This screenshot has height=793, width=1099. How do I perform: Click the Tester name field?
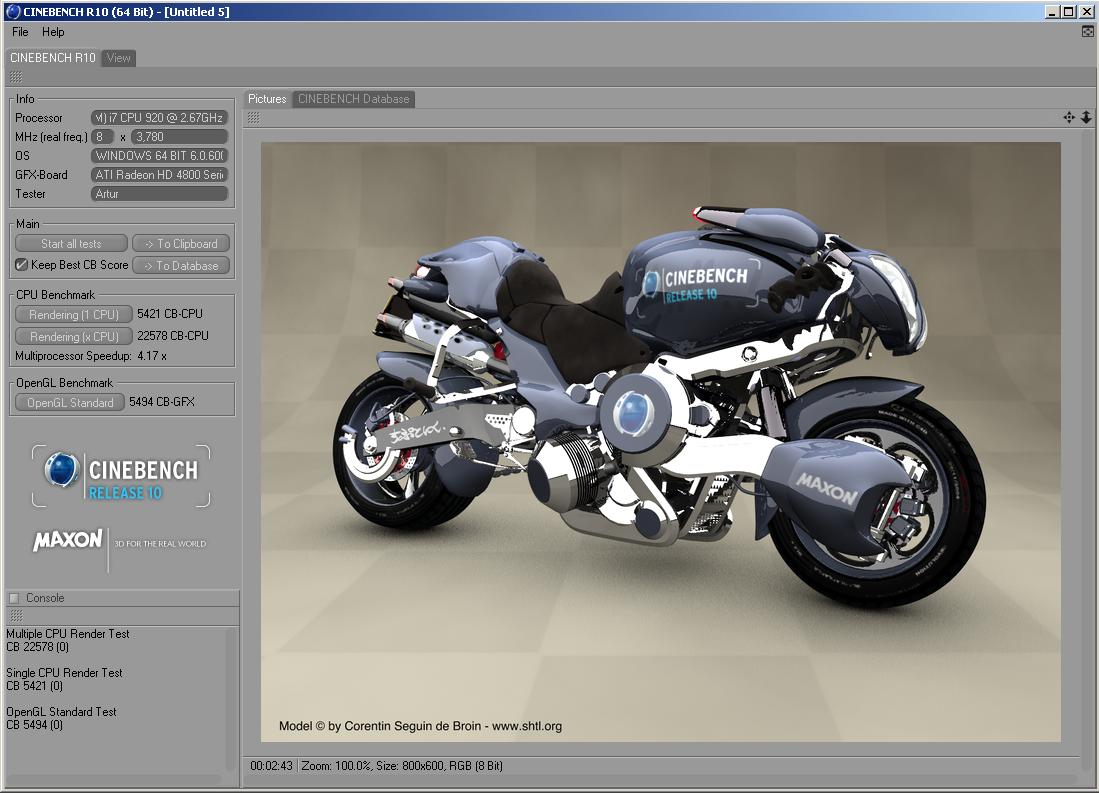(x=160, y=194)
